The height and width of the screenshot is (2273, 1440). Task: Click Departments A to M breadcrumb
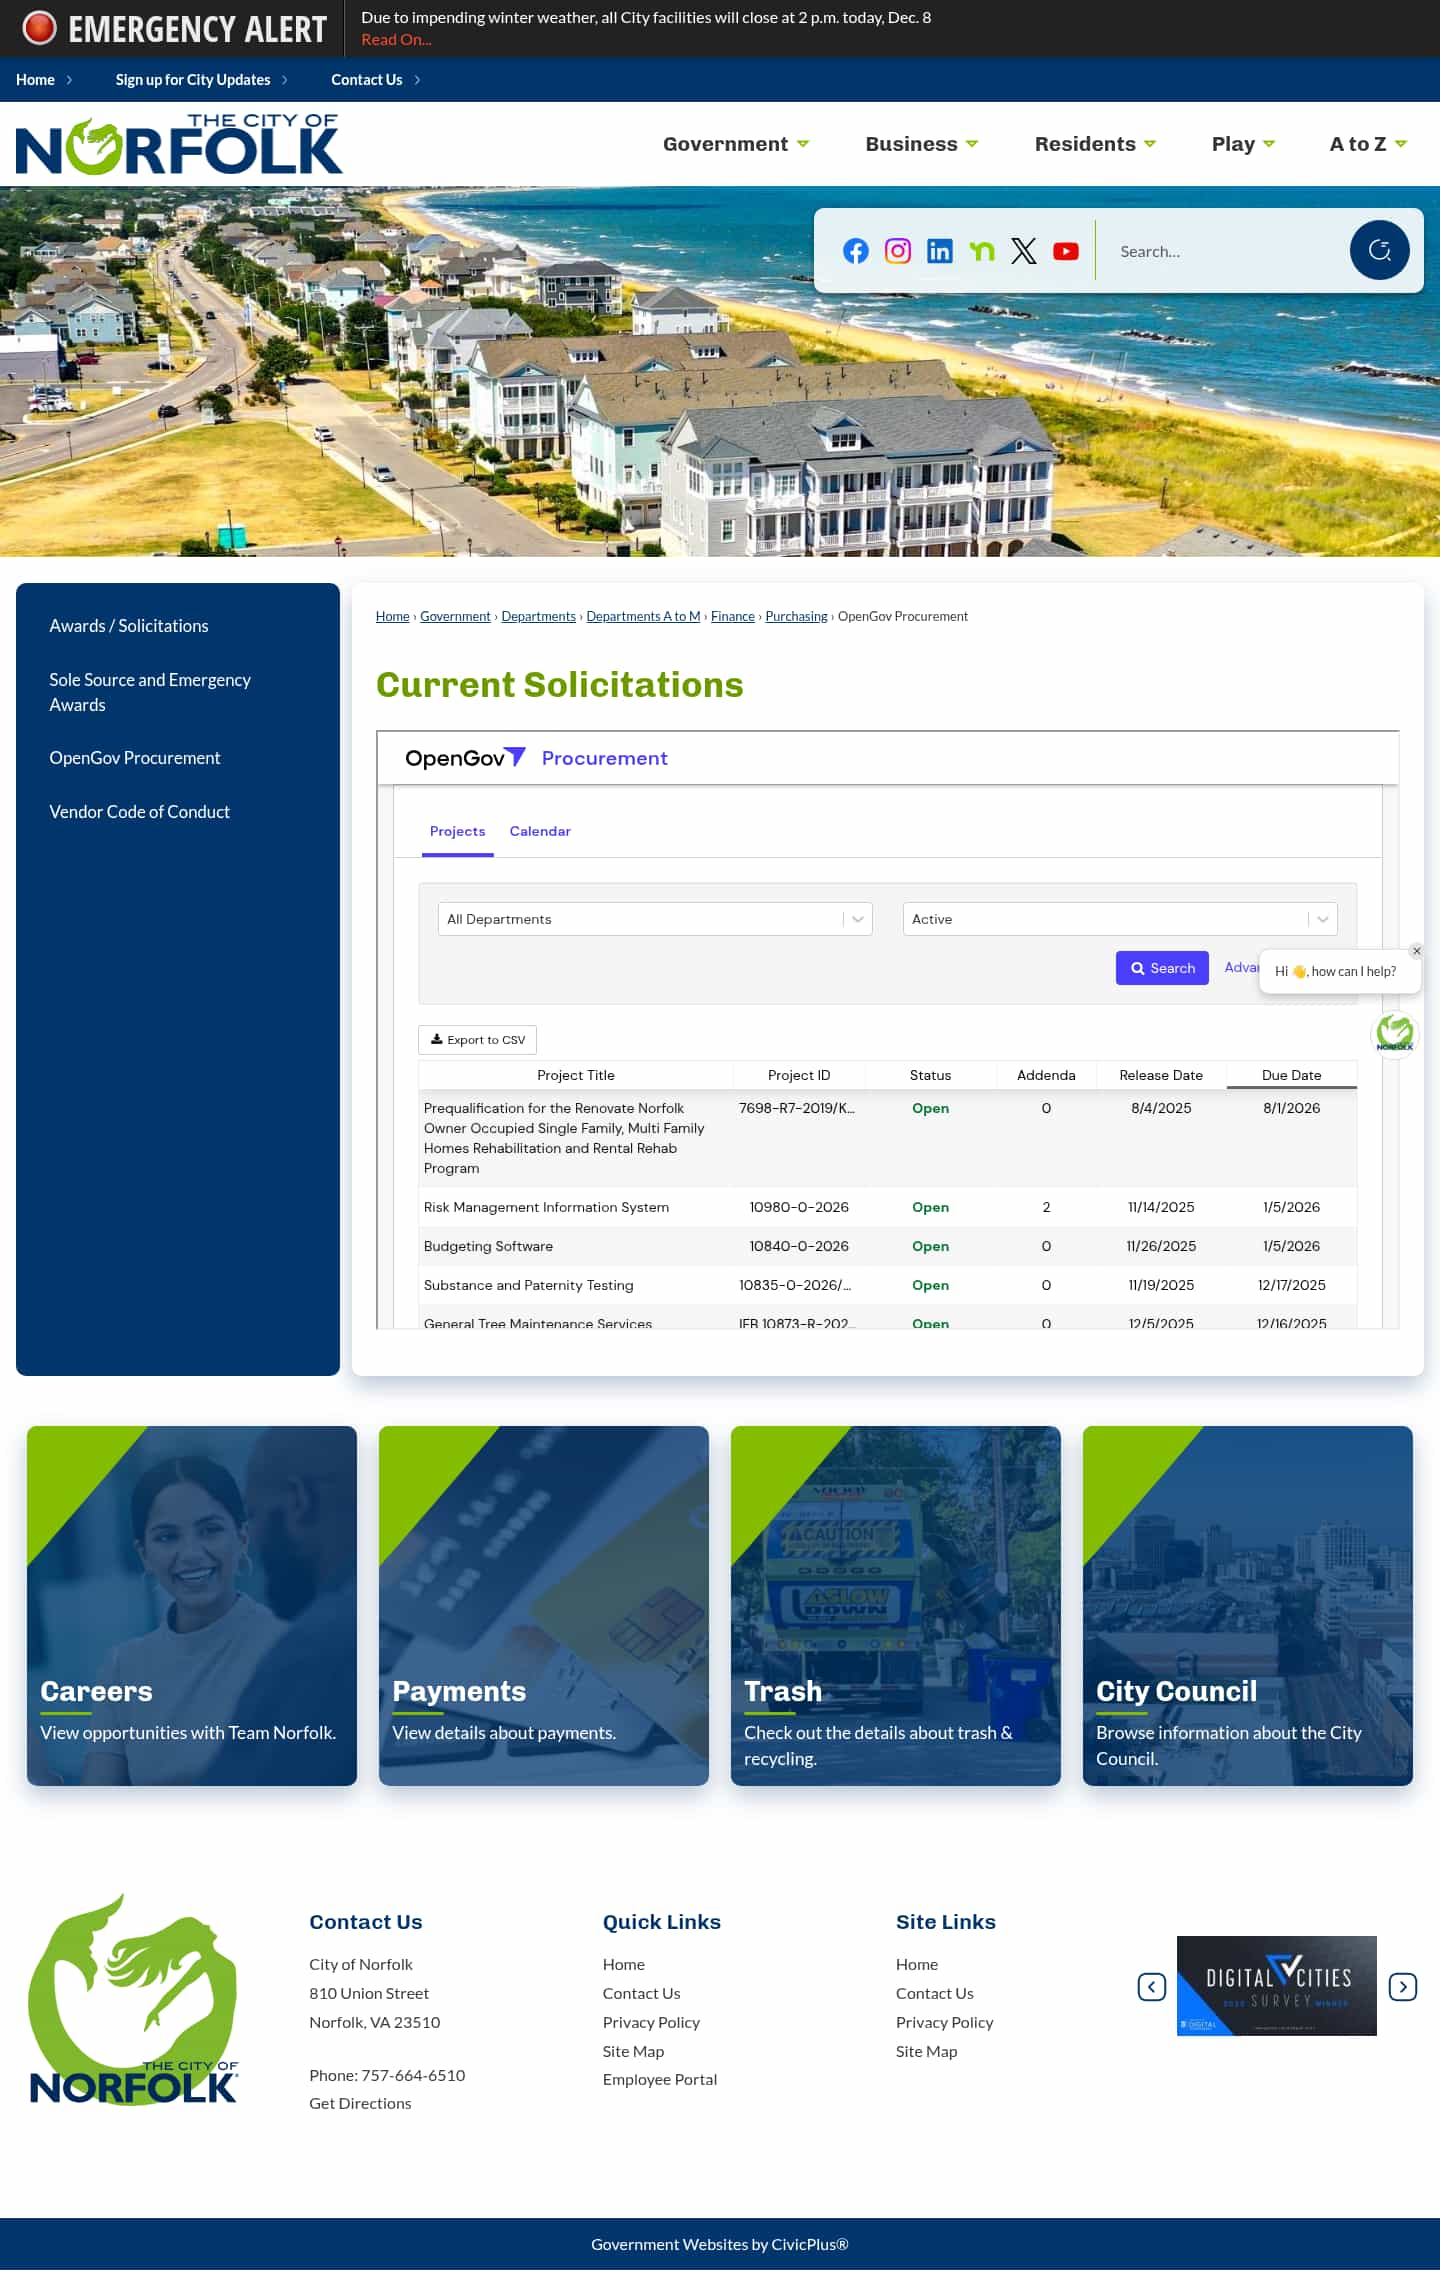[643, 616]
